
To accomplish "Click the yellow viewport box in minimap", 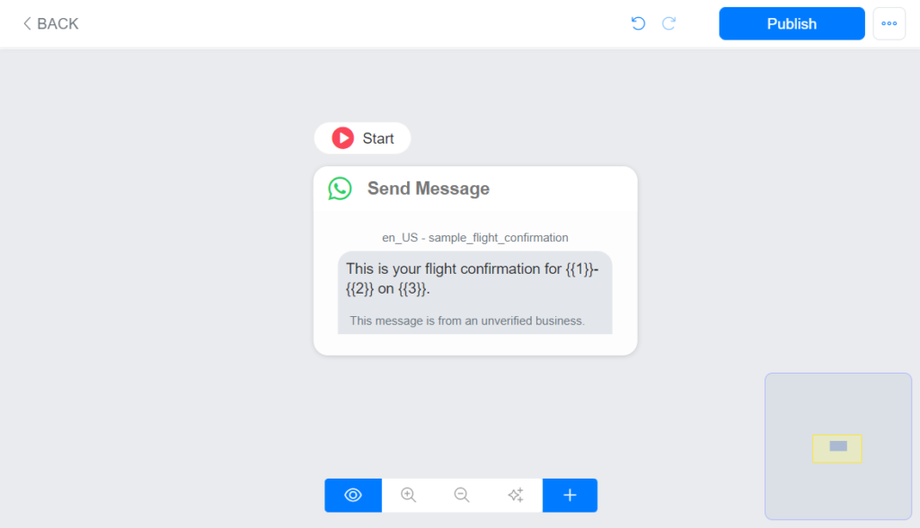I will [837, 449].
